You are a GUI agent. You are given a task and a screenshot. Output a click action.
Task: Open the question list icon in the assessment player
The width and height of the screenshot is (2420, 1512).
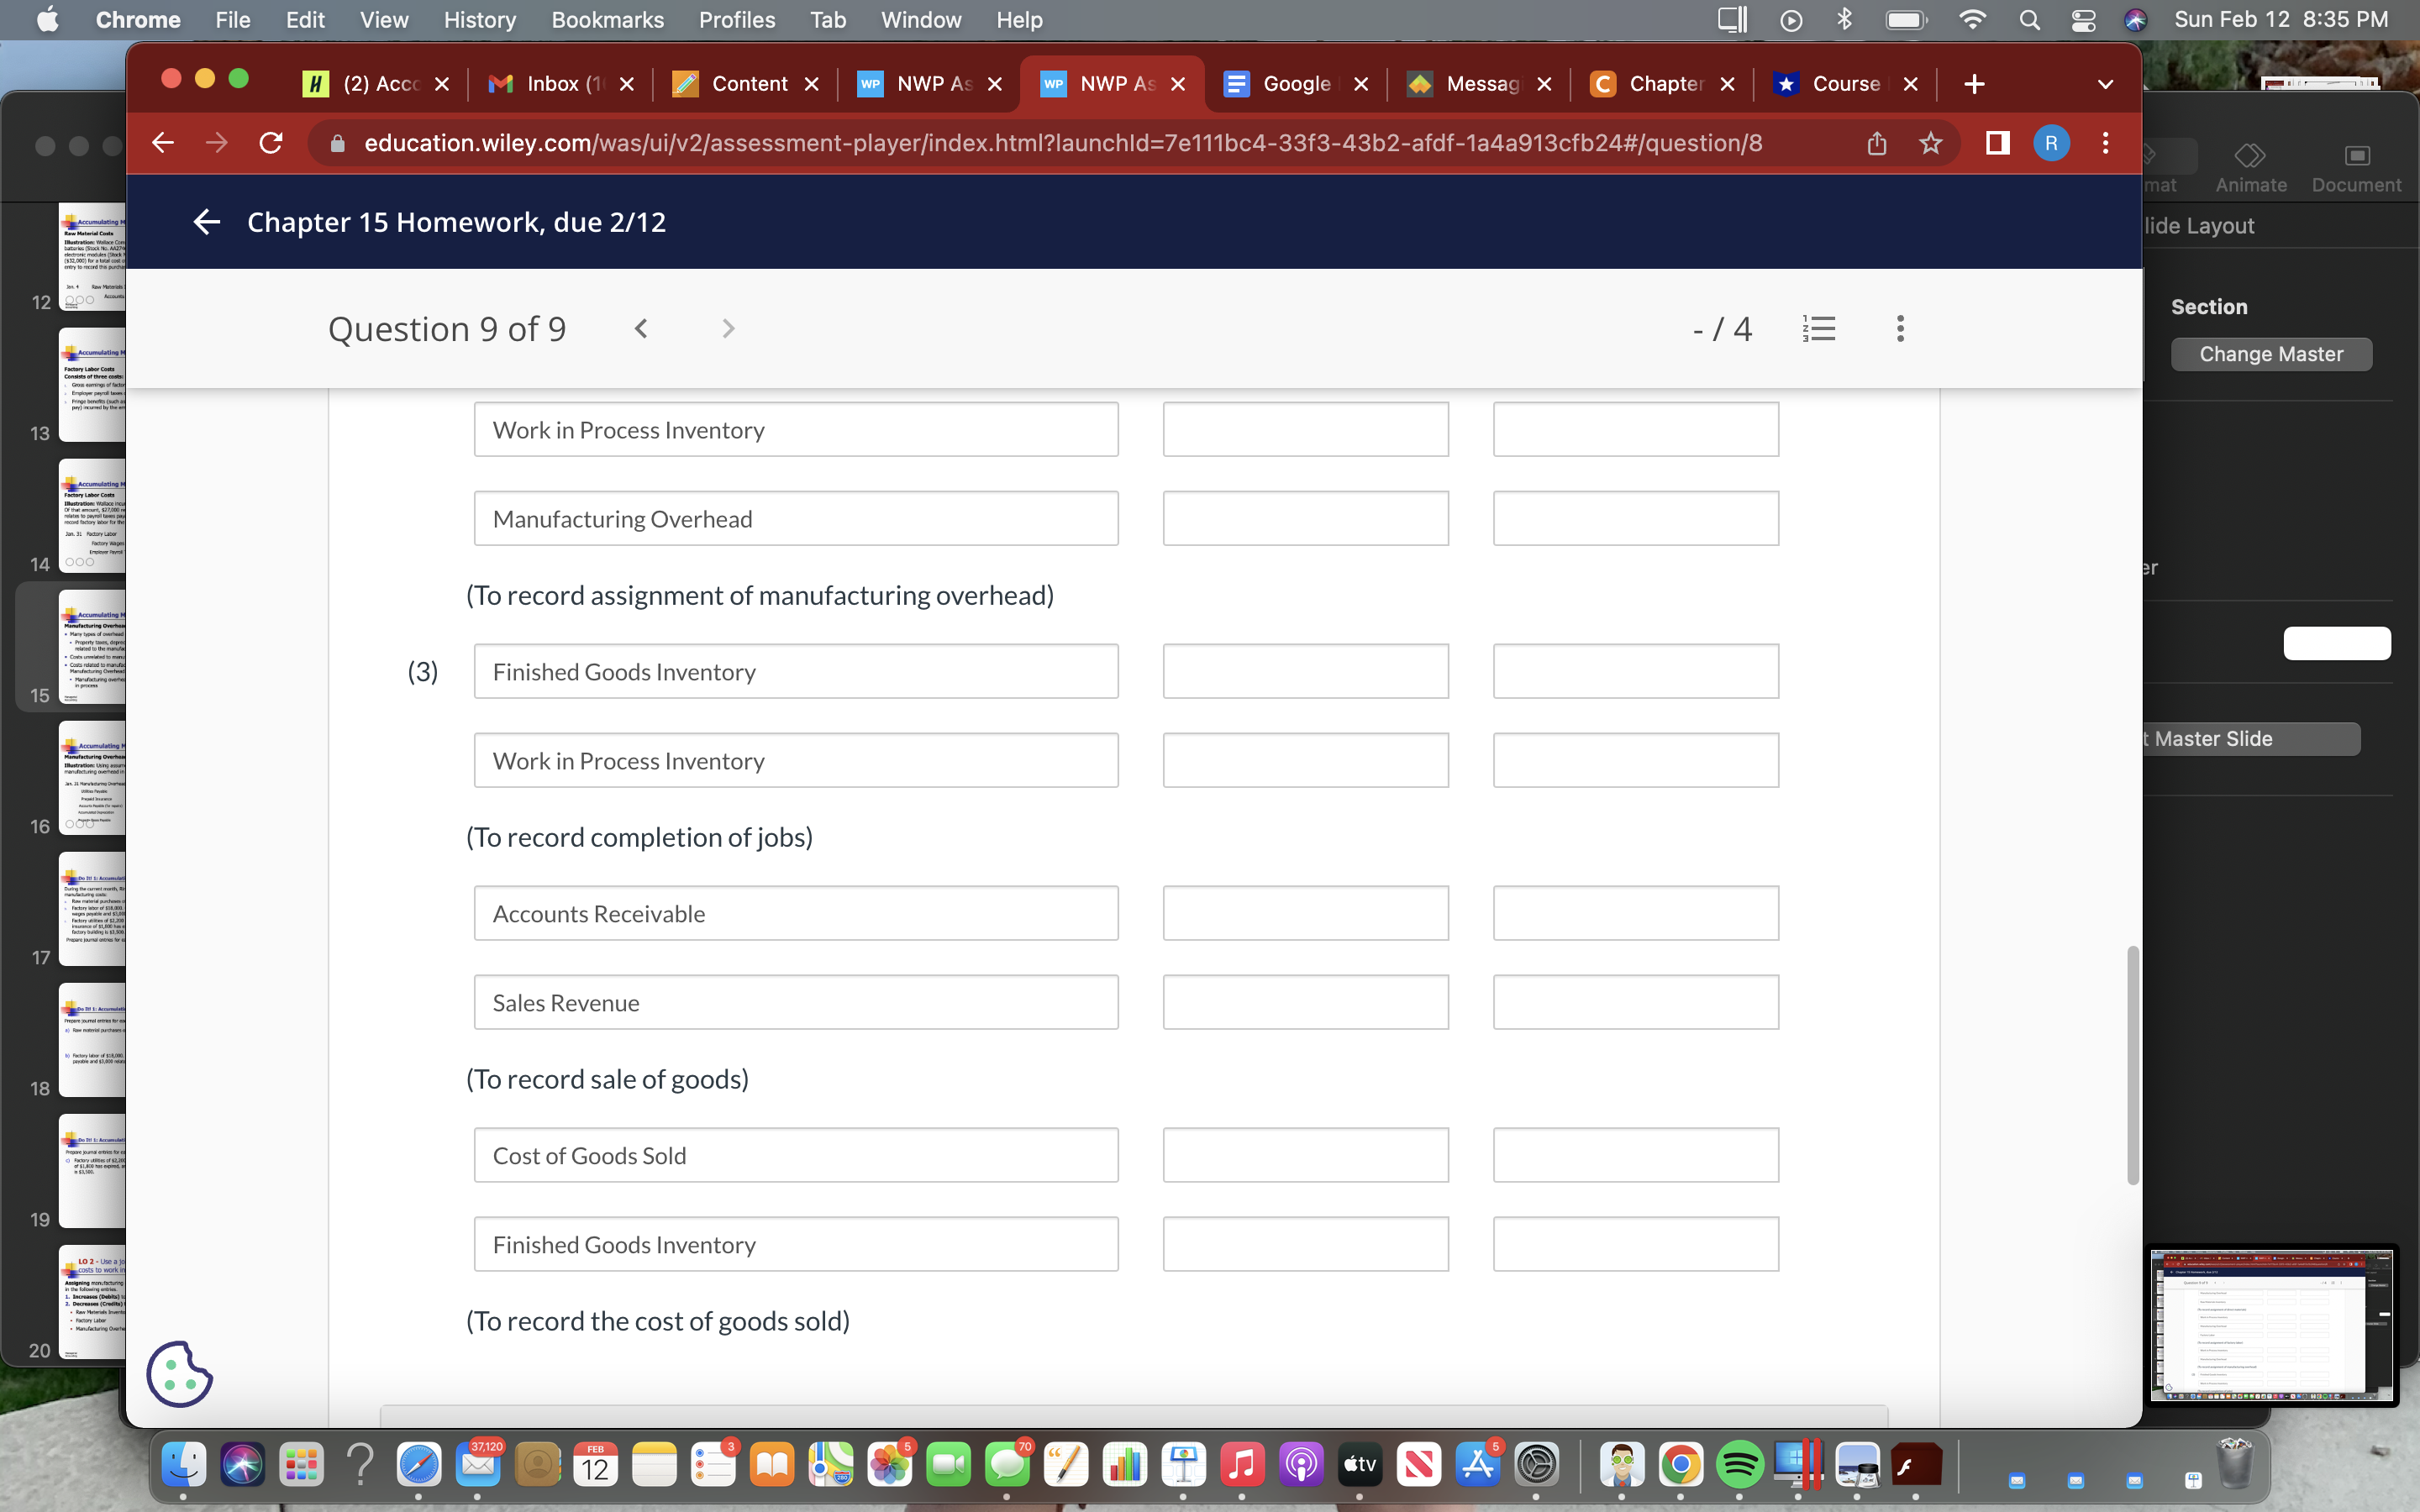coord(1820,328)
